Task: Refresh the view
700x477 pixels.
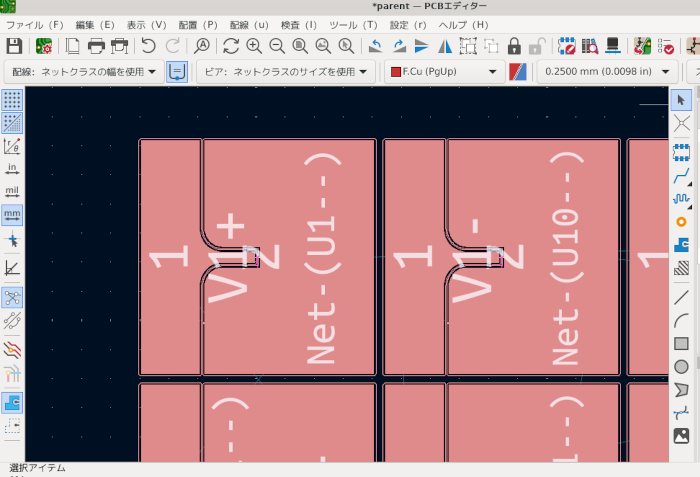Action: click(x=231, y=46)
